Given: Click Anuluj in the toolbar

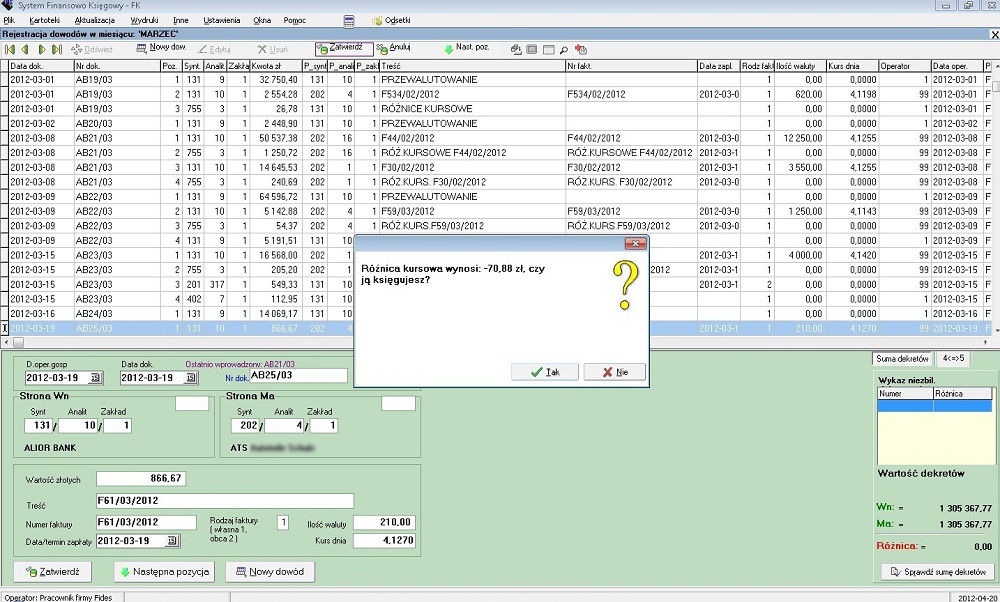Looking at the screenshot, I should tap(393, 48).
